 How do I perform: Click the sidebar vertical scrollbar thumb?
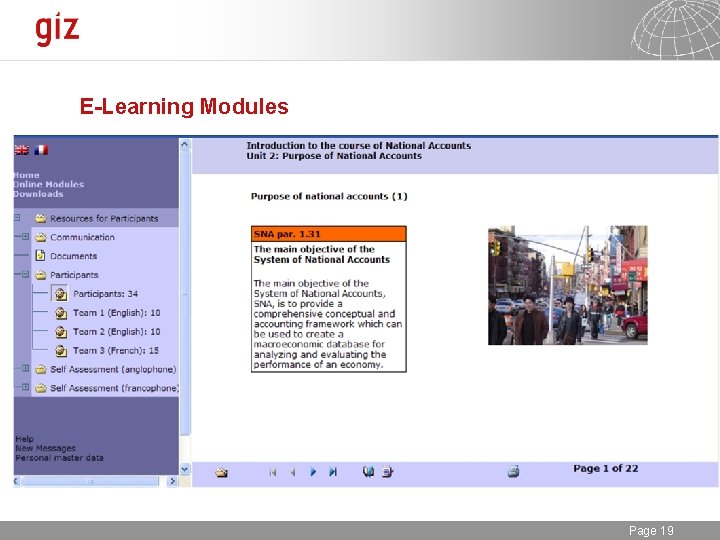185,293
